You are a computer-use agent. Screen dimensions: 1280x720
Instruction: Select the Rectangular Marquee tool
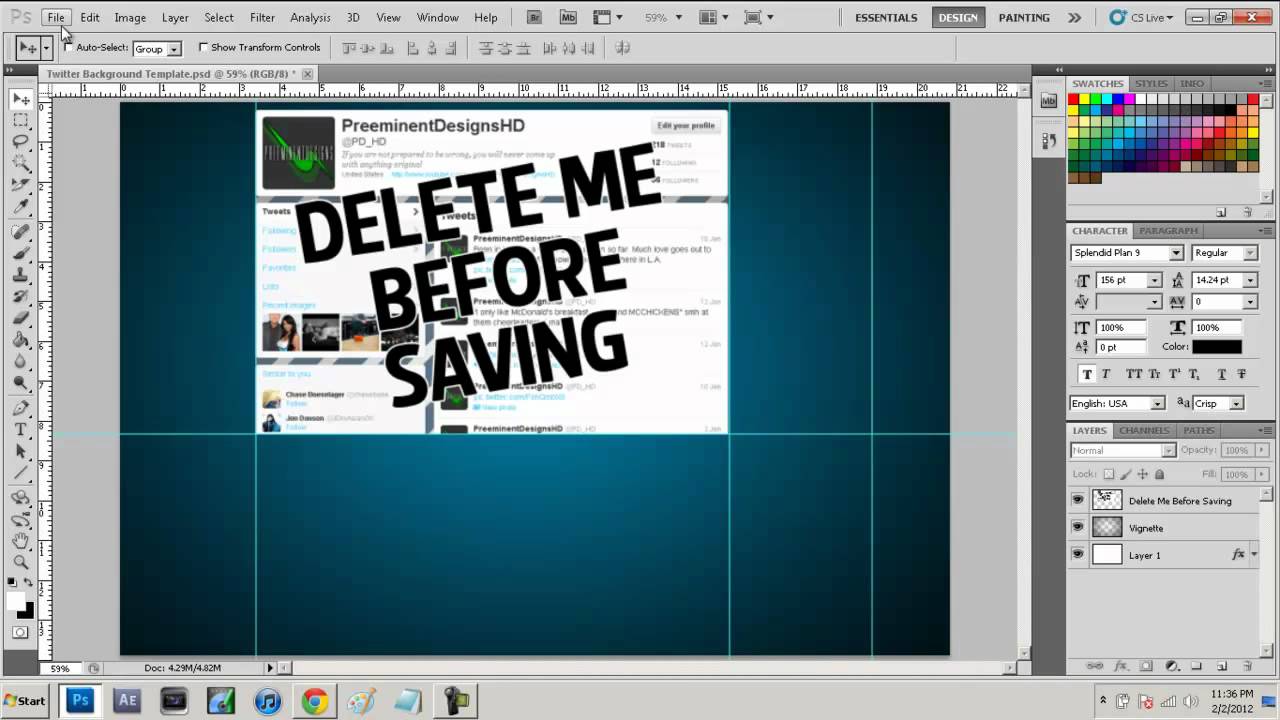pos(20,120)
